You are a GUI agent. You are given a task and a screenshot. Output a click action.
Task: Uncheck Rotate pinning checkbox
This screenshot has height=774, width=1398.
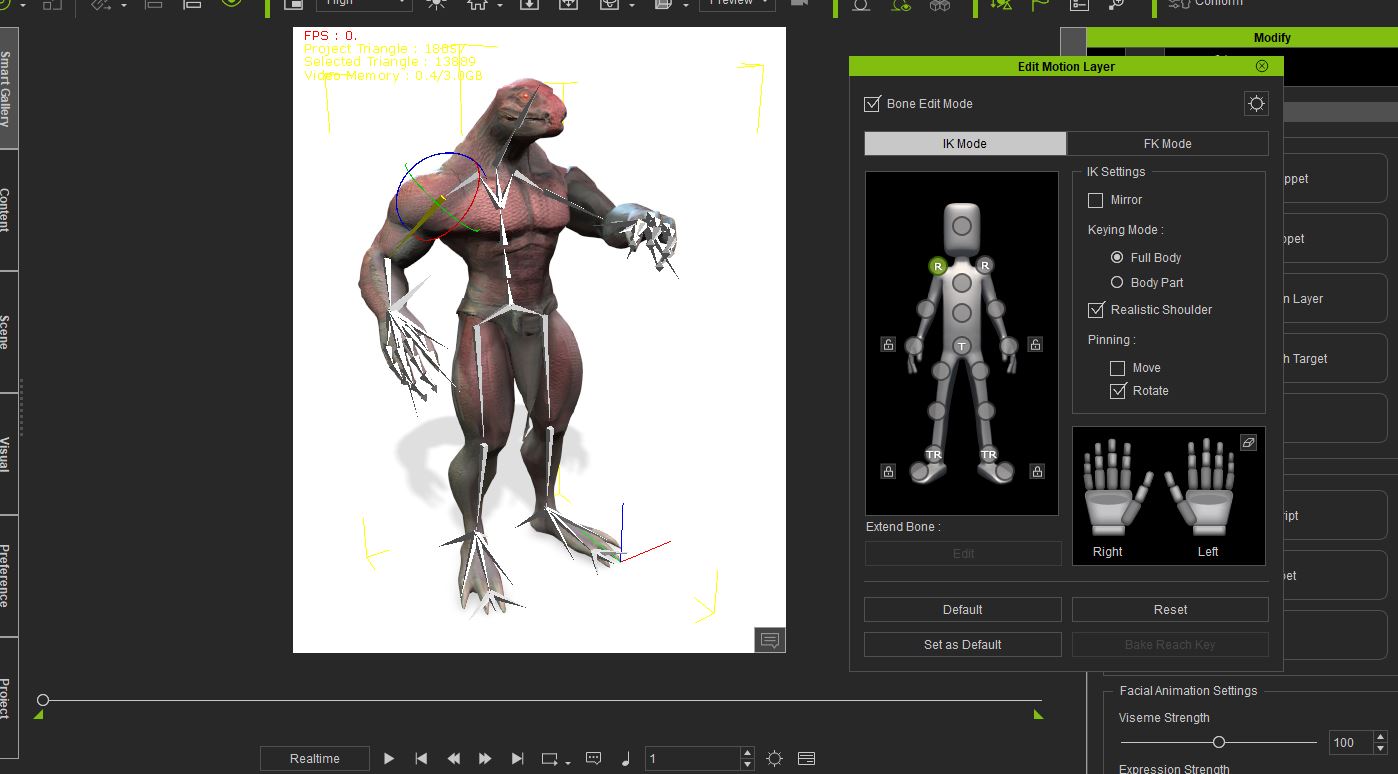point(1118,391)
